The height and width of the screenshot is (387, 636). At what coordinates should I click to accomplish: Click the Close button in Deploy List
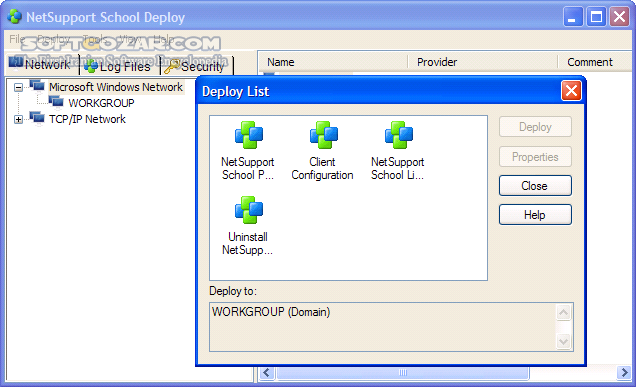[x=535, y=186]
